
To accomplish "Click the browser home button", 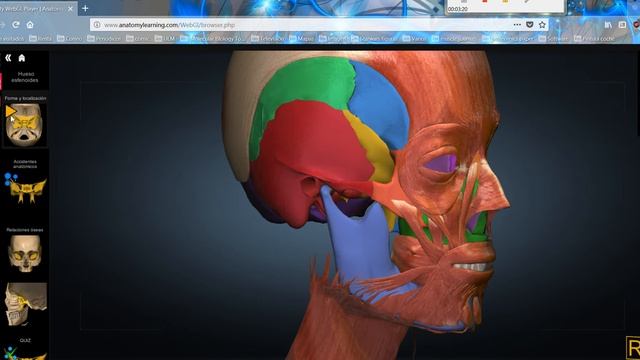I will point(30,25).
